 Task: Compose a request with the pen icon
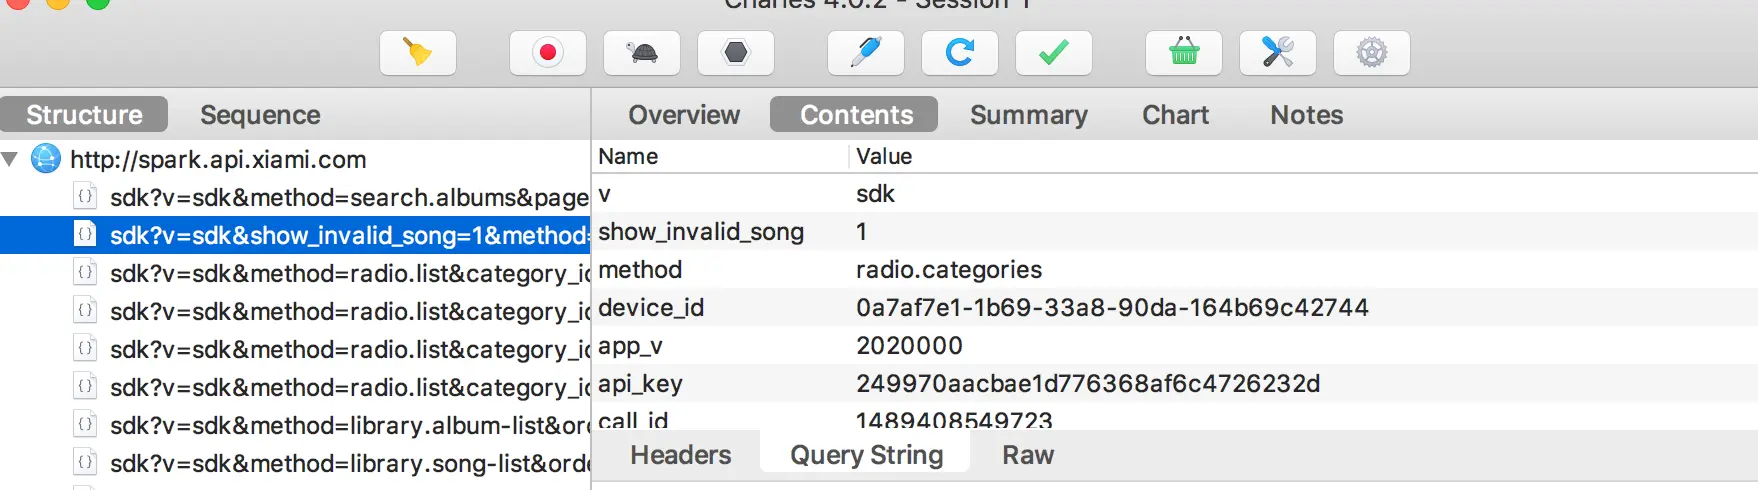click(x=866, y=52)
